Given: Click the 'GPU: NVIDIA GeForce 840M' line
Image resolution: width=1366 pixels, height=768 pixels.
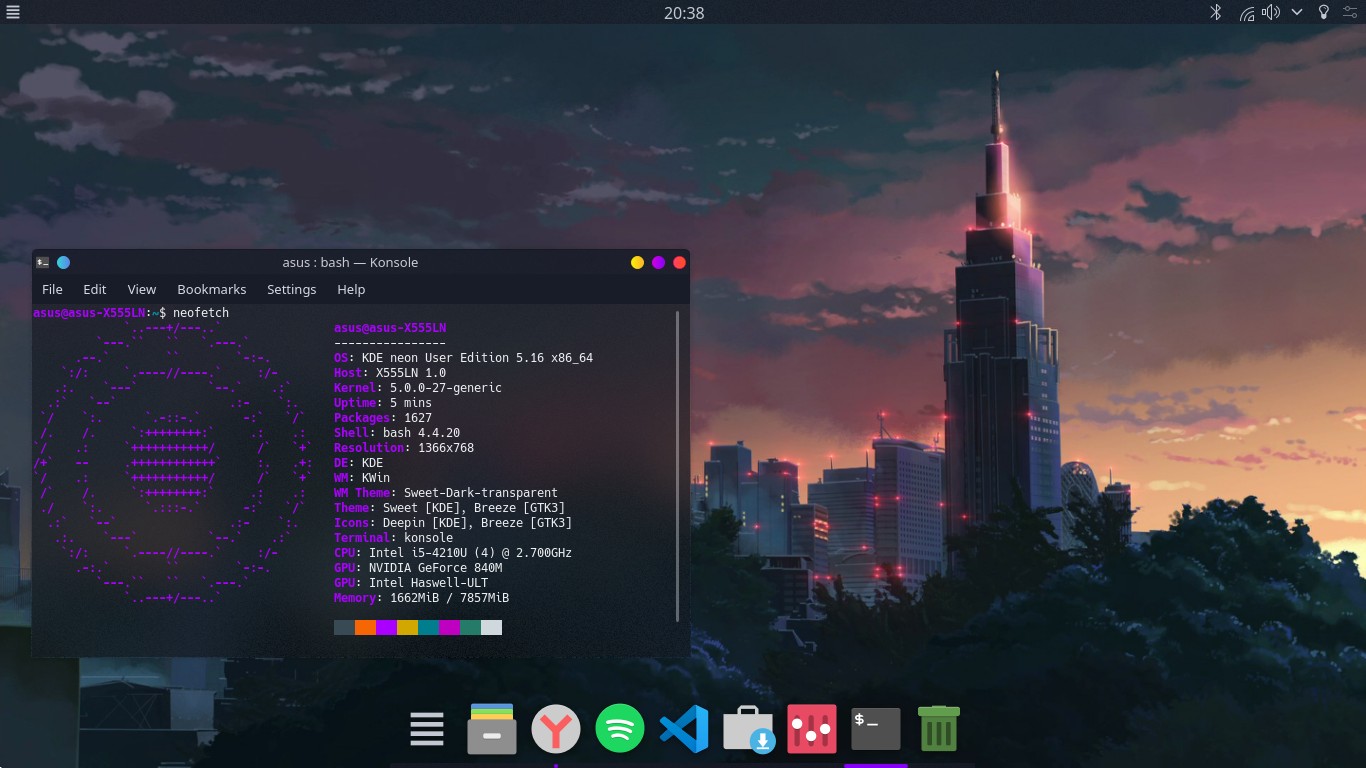Looking at the screenshot, I should tap(418, 568).
